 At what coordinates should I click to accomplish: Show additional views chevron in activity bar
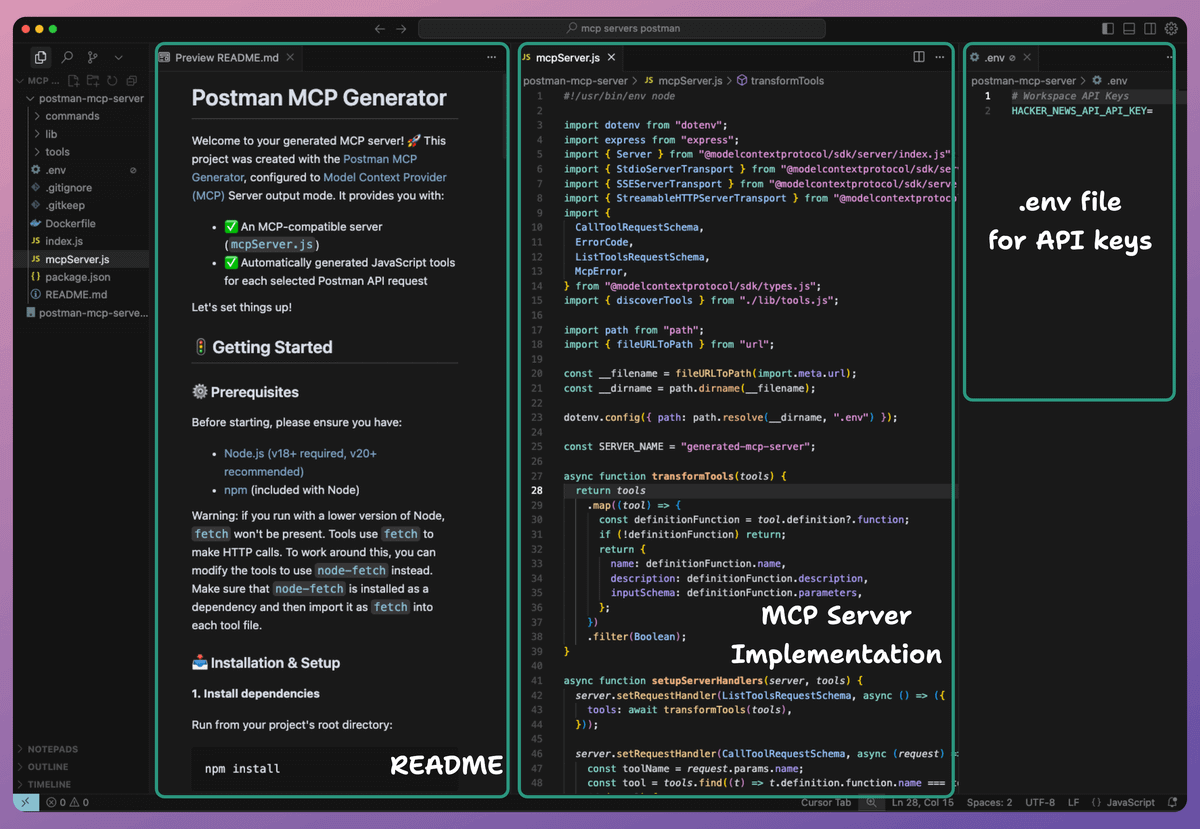click(119, 58)
